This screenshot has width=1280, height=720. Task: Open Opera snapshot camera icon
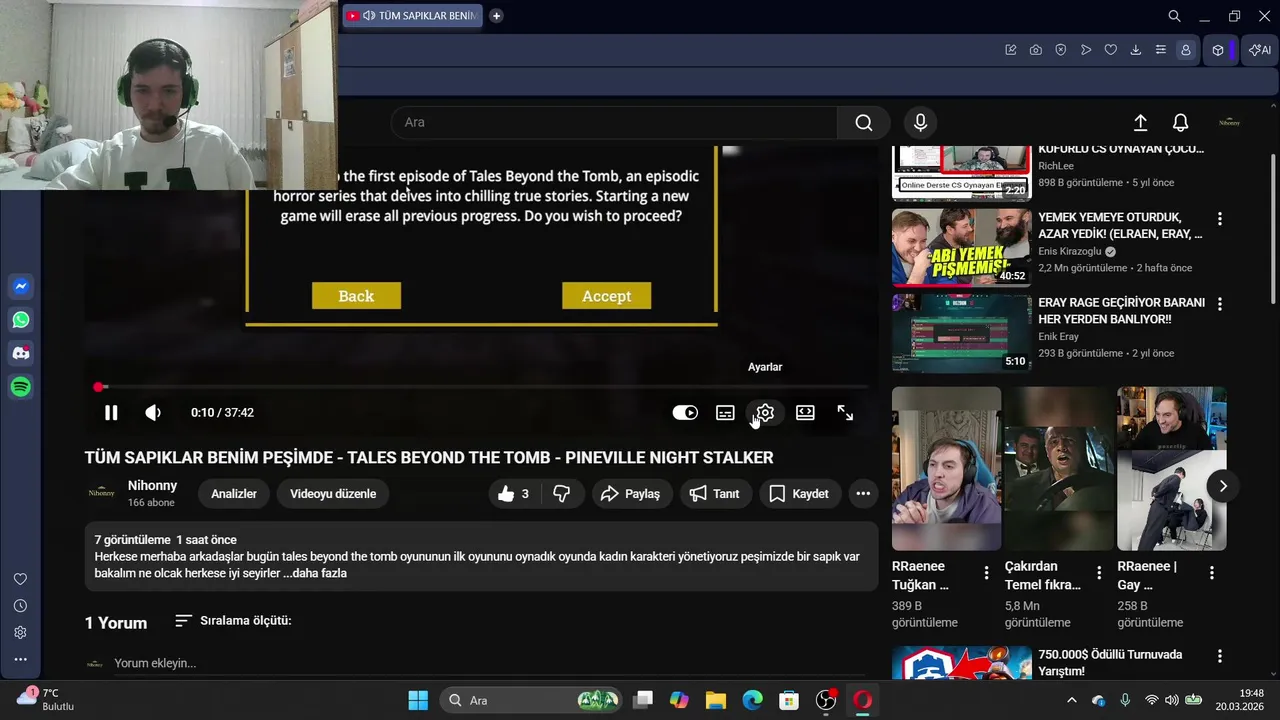pyautogui.click(x=1036, y=50)
